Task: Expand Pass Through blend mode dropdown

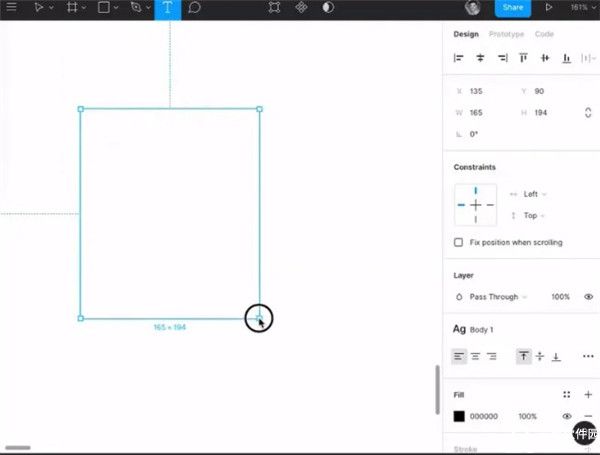Action: 497,297
